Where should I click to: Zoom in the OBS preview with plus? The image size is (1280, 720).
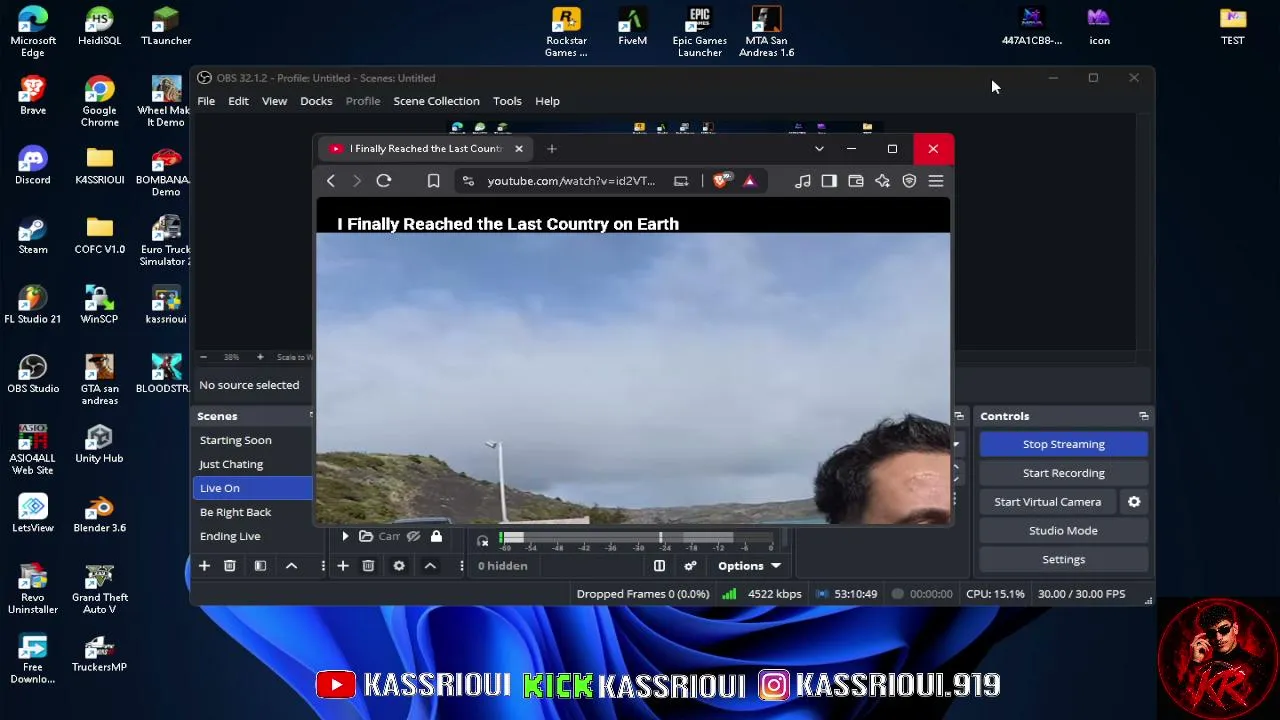[x=260, y=357]
